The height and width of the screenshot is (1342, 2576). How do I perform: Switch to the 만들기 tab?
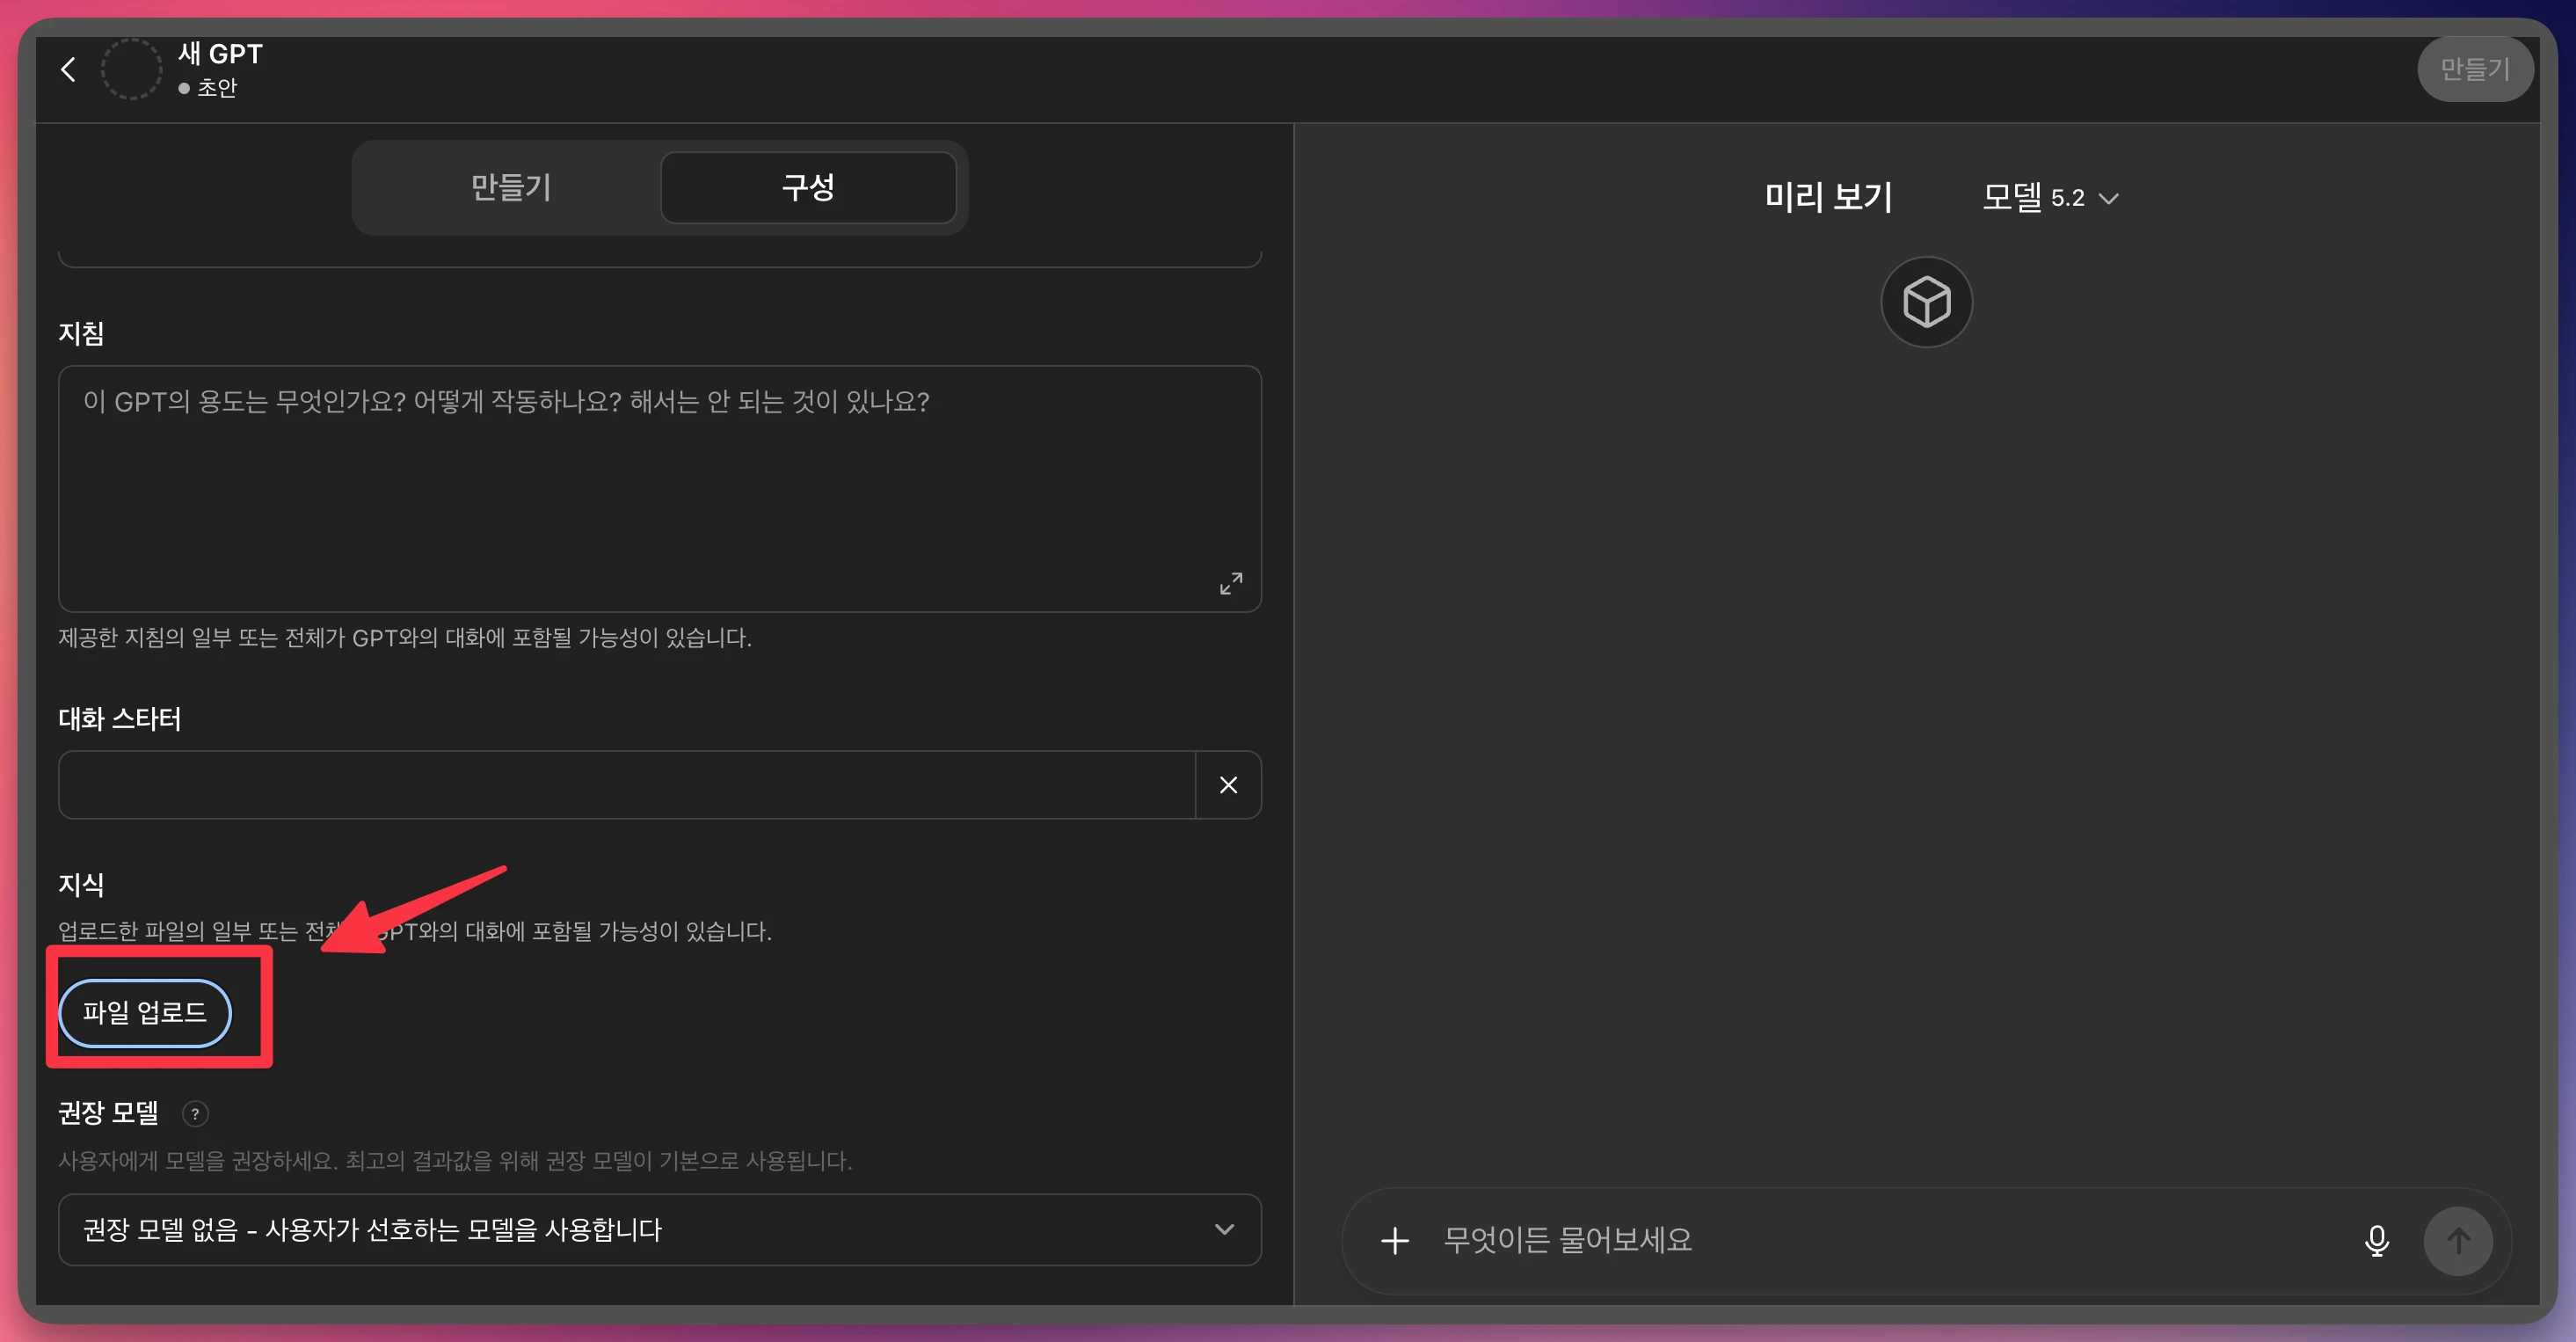coord(511,187)
